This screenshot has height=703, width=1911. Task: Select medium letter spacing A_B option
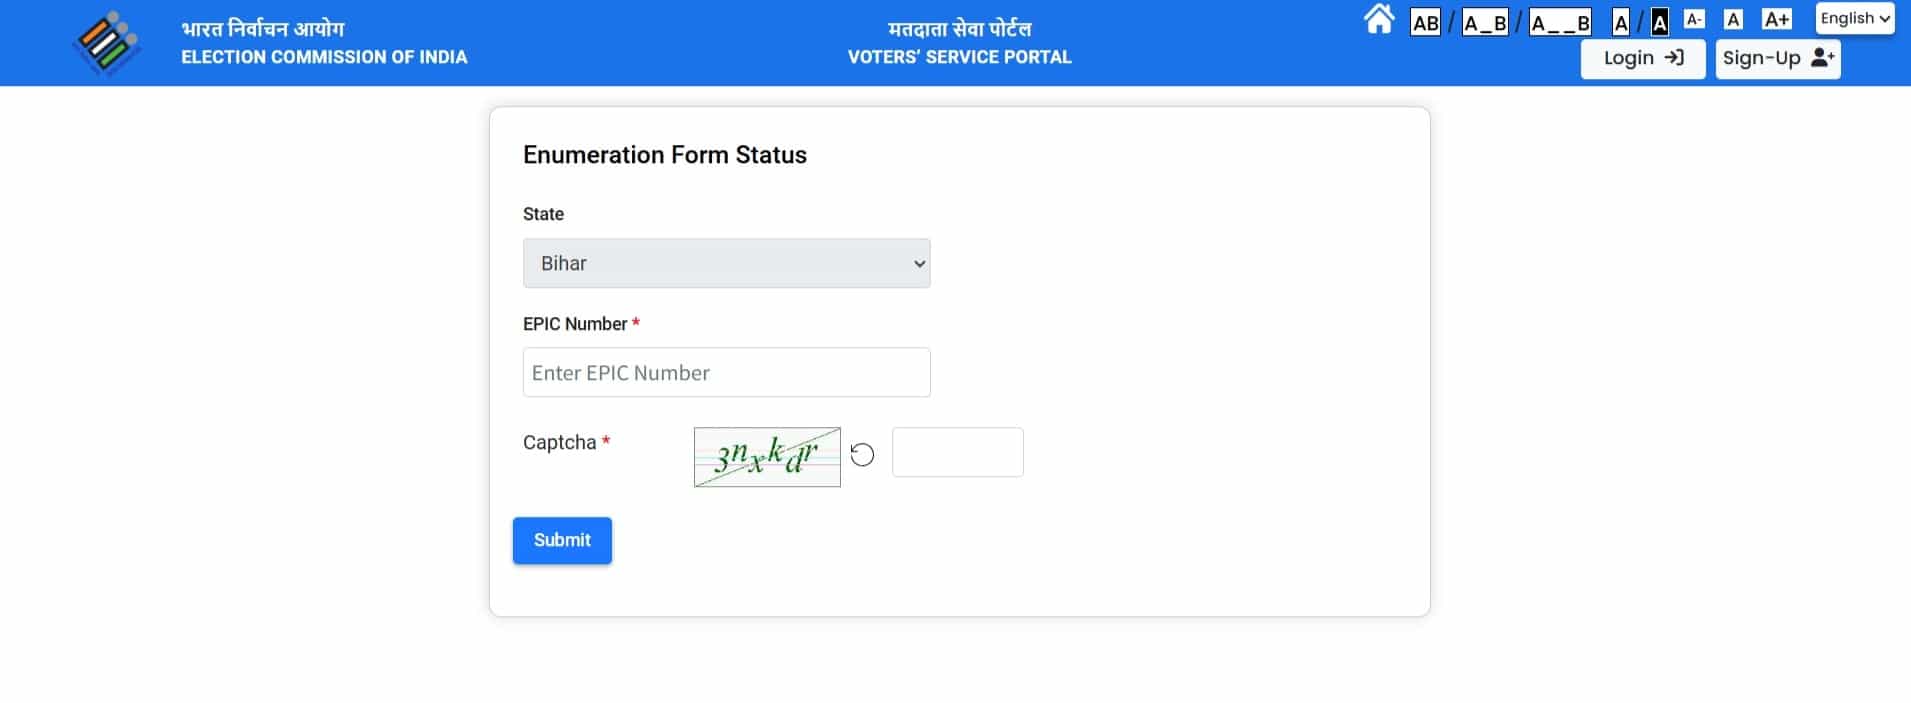(x=1485, y=22)
